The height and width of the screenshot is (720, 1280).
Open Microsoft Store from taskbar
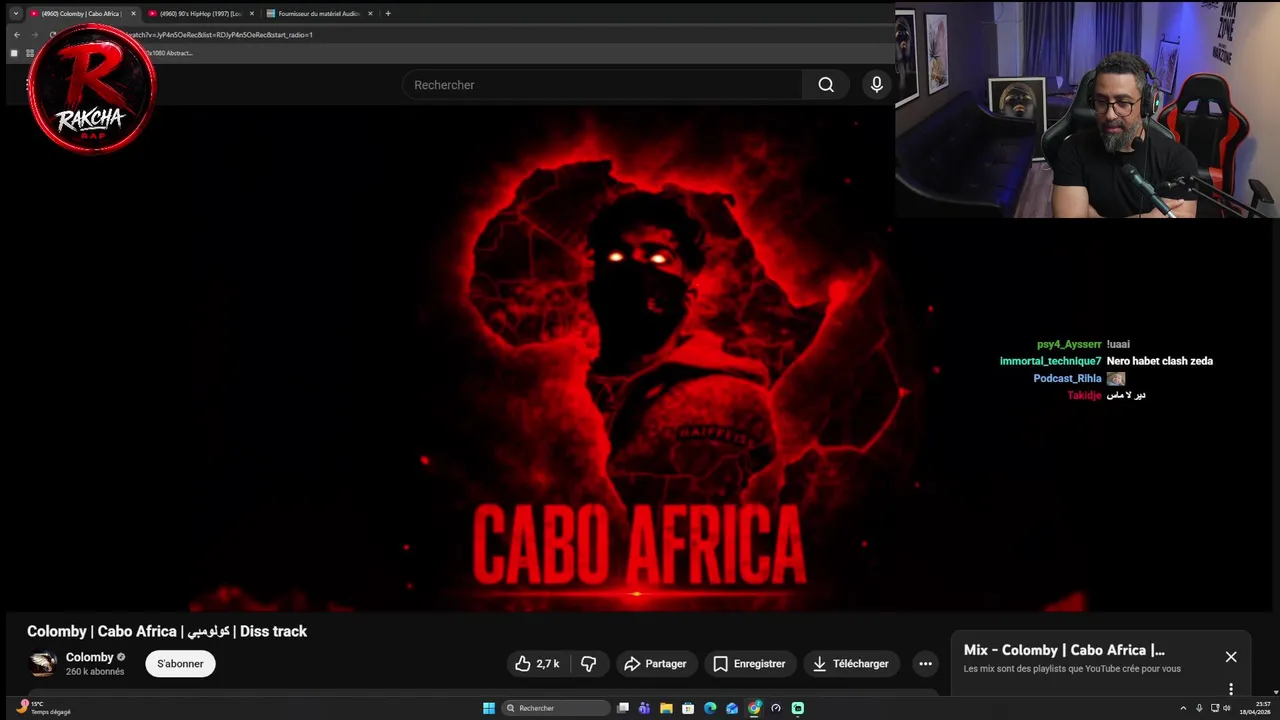click(688, 708)
